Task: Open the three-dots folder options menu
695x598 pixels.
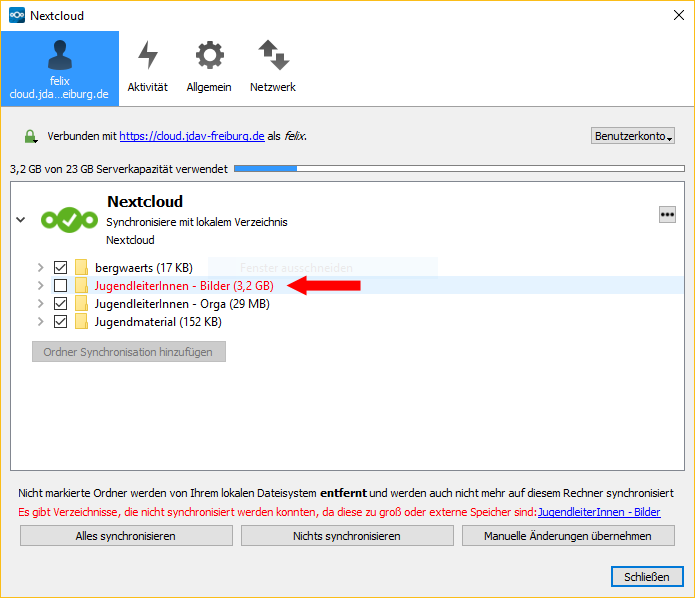Action: coord(667,215)
